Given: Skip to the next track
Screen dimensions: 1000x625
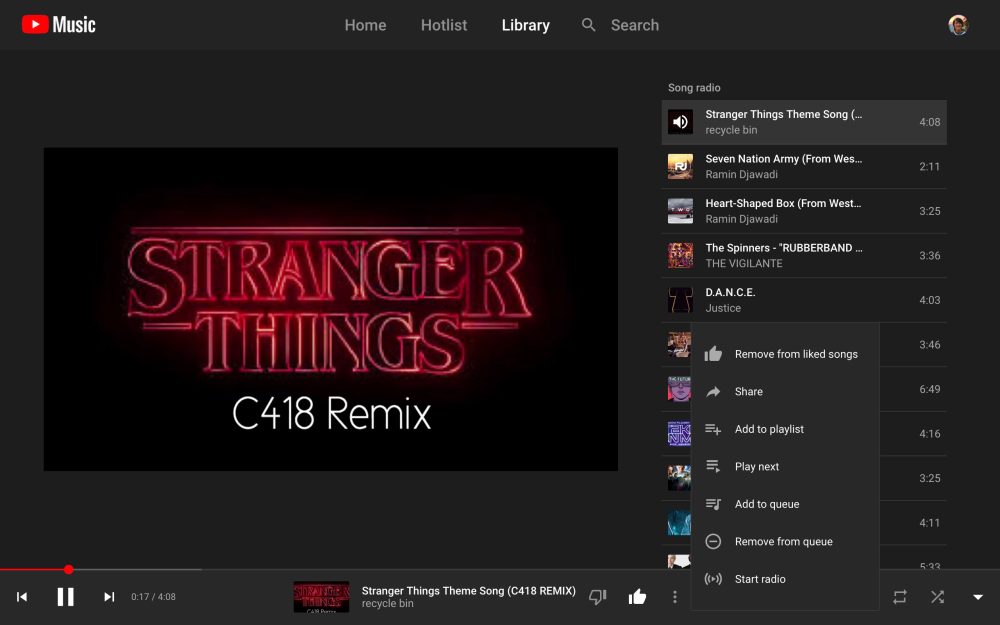Looking at the screenshot, I should [108, 596].
